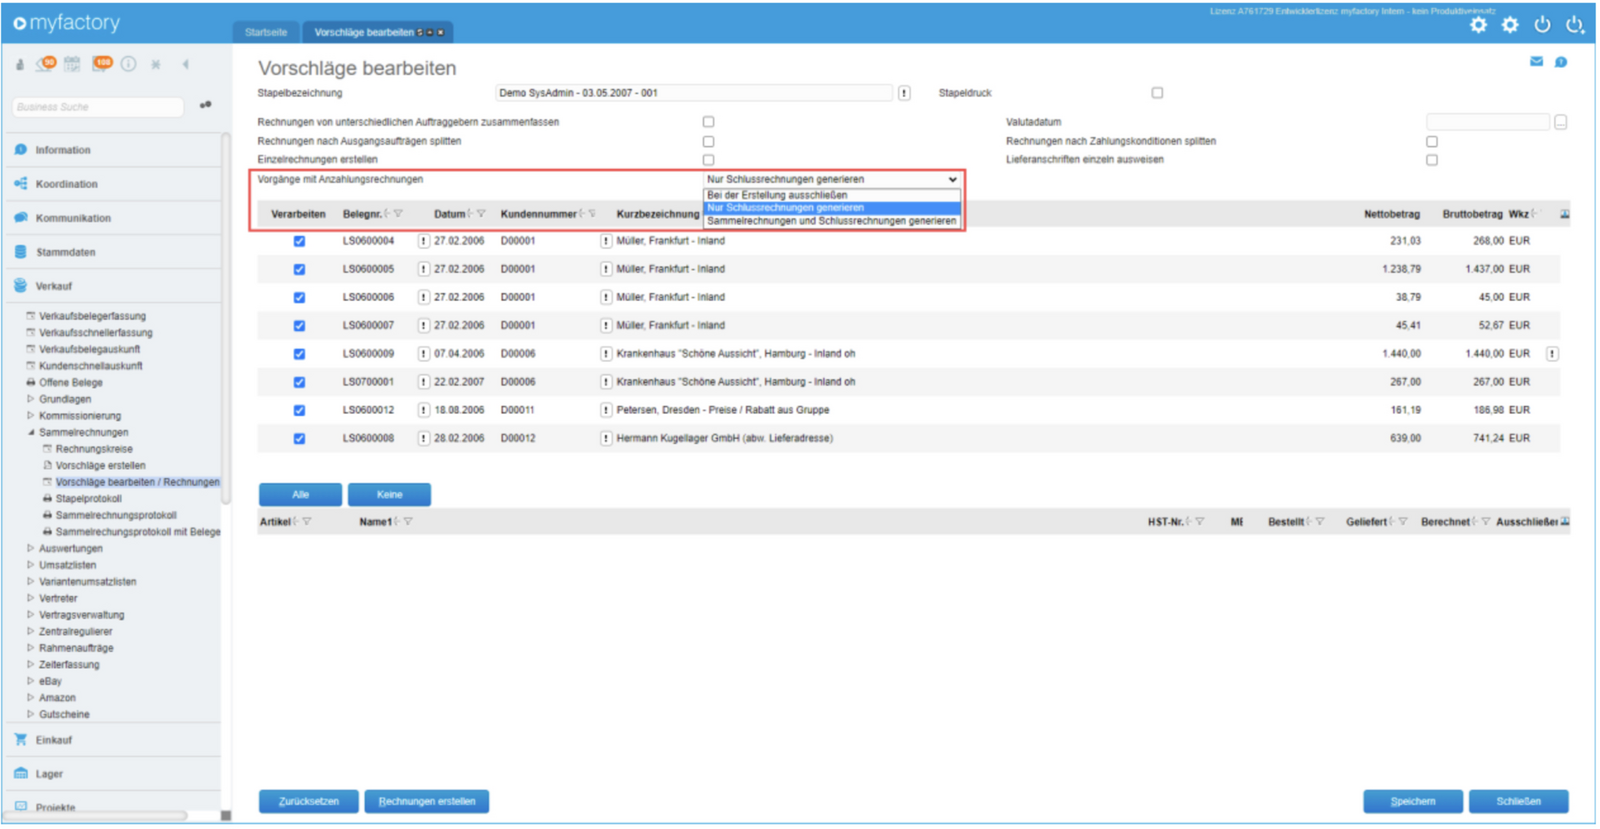Image resolution: width=1600 pixels, height=829 pixels.
Task: Collapse the Sammelrechnungen tree node
Action: click(31, 433)
